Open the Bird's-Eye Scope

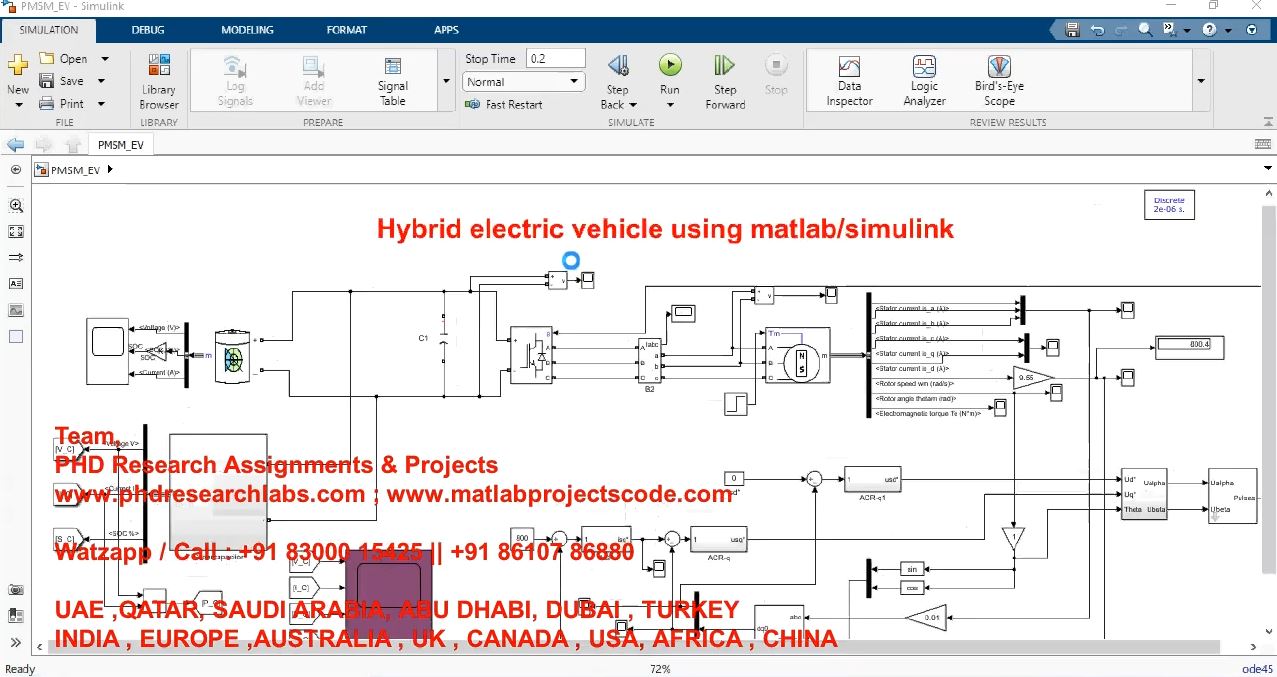click(999, 82)
